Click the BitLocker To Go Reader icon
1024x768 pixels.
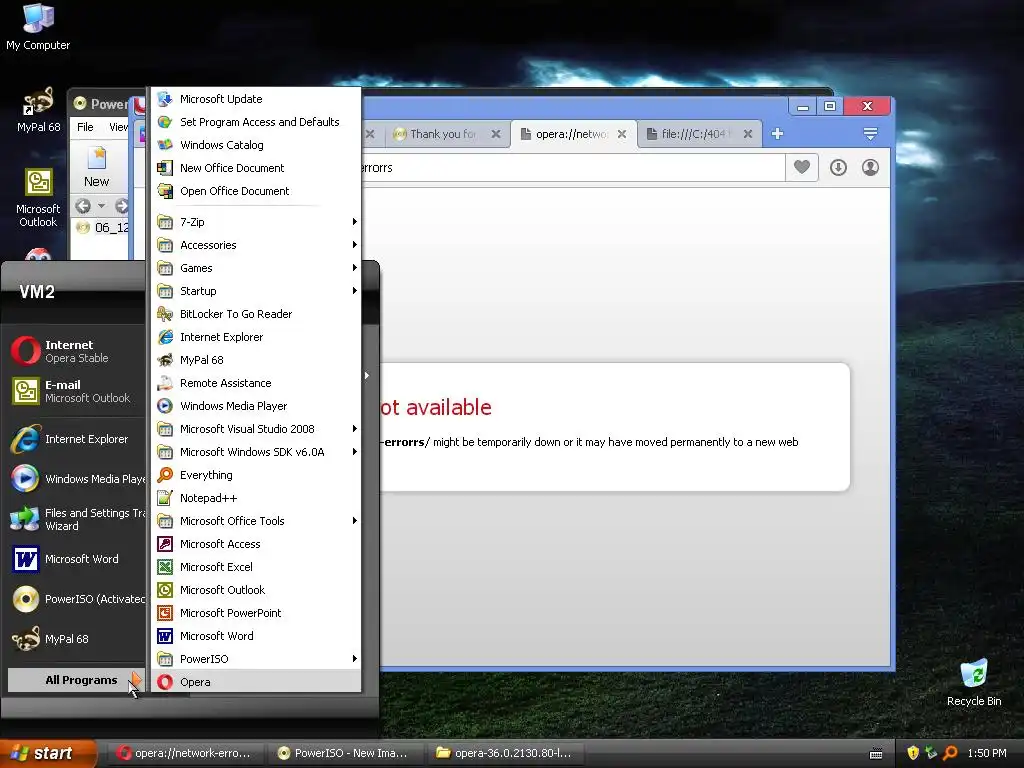tap(165, 314)
